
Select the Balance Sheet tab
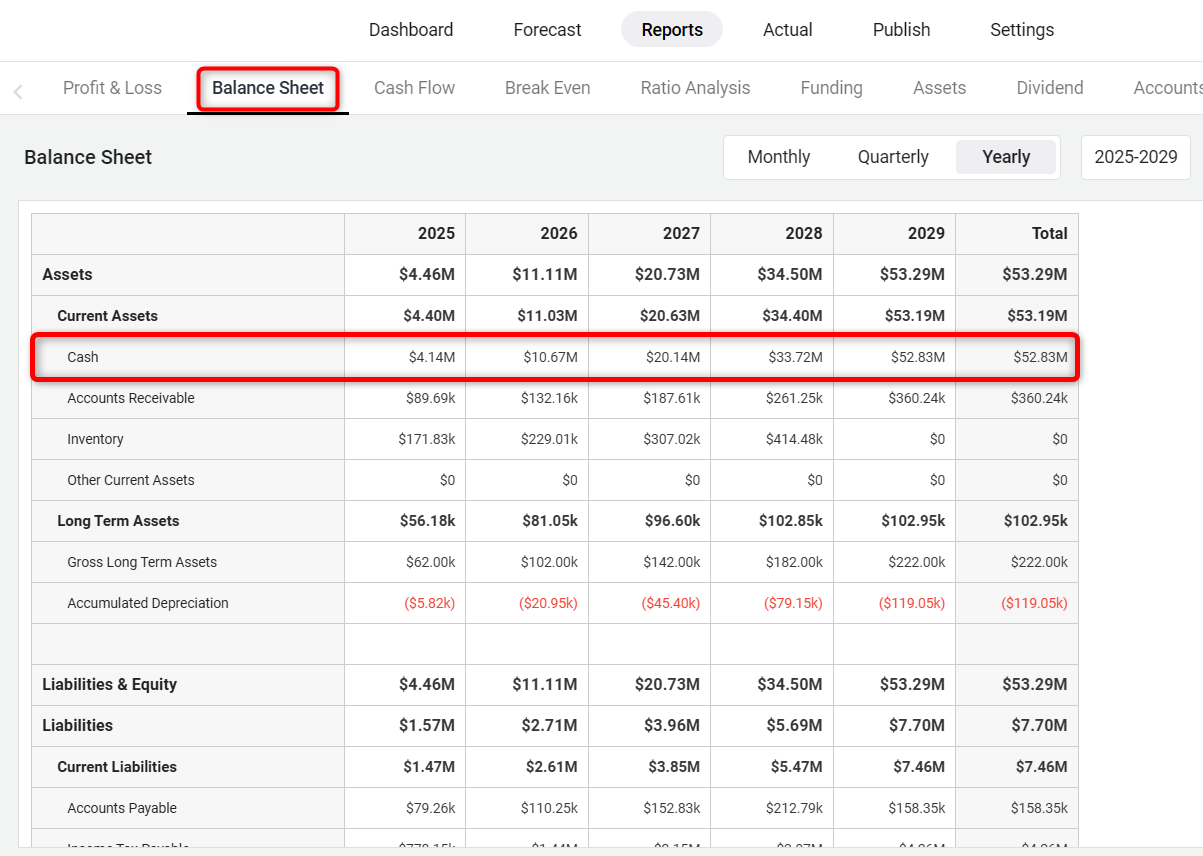point(268,88)
